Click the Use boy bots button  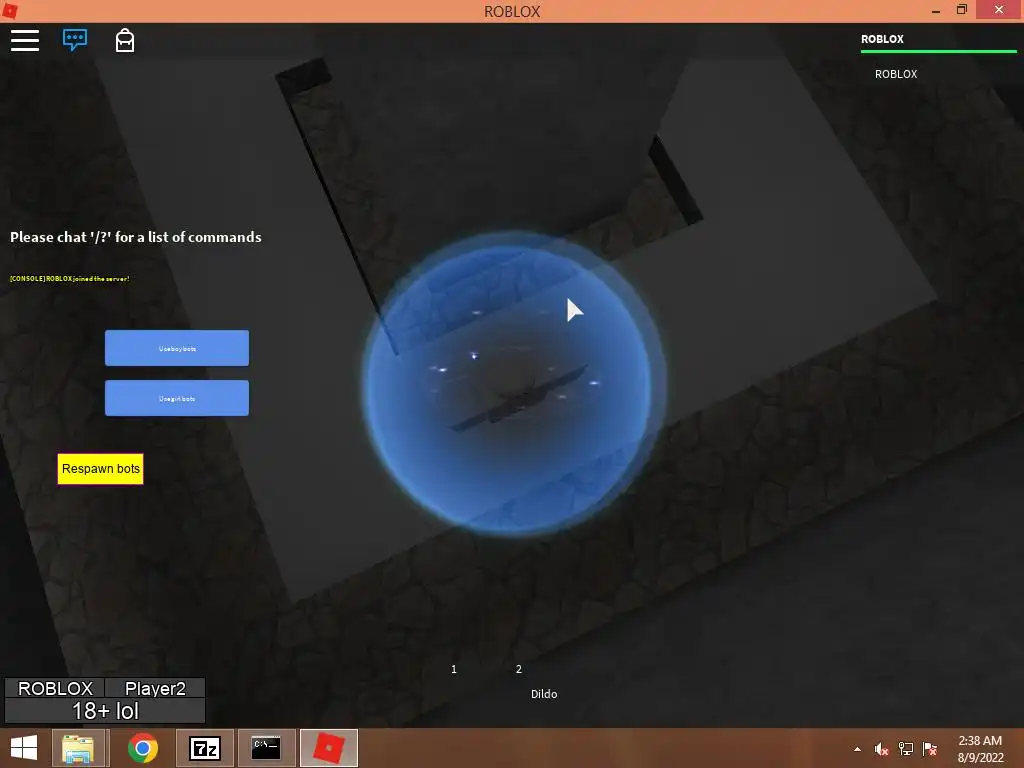[x=177, y=348]
